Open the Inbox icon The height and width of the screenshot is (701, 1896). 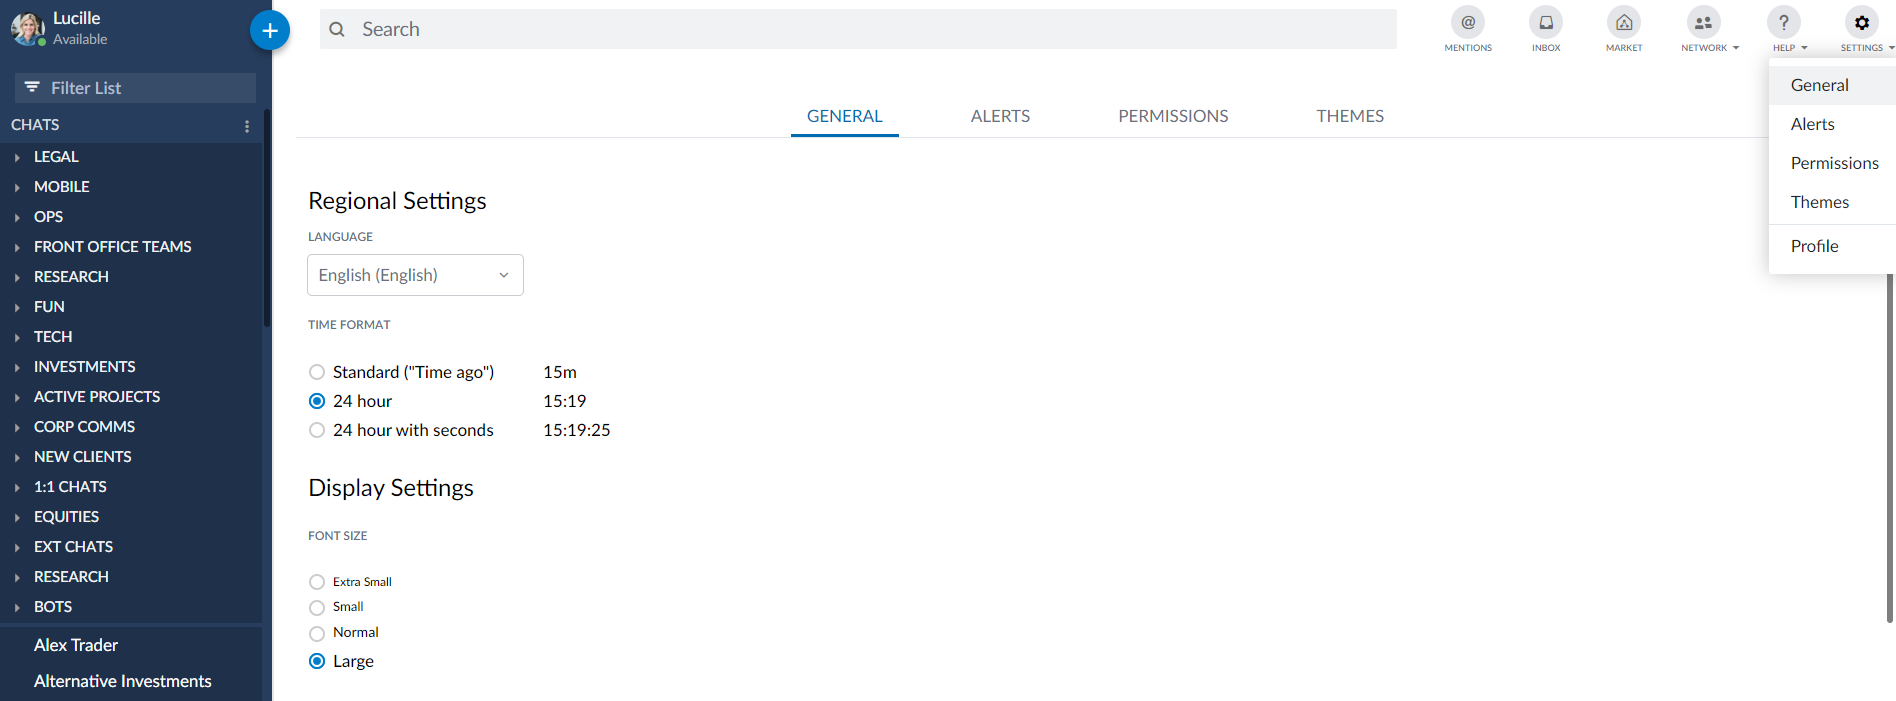[x=1545, y=23]
